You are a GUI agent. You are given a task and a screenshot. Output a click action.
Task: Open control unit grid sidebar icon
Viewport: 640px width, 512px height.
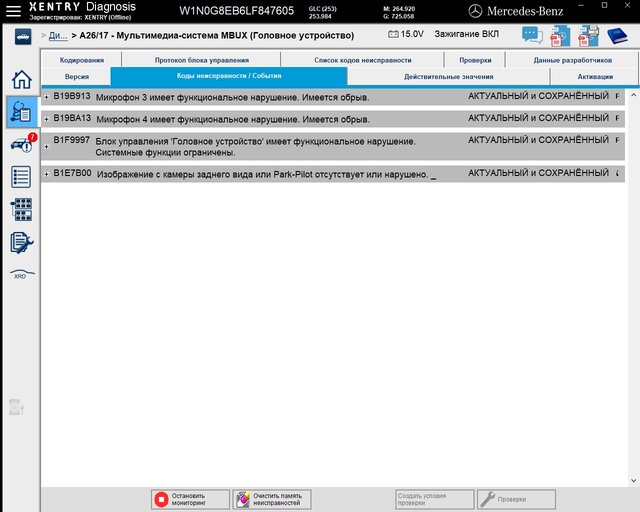click(x=22, y=209)
